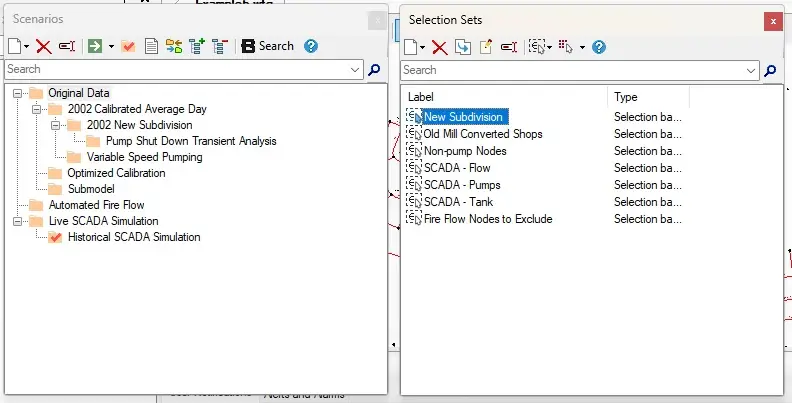792x403 pixels.
Task: Click the Make Current checkmark icon
Action: pos(128,46)
